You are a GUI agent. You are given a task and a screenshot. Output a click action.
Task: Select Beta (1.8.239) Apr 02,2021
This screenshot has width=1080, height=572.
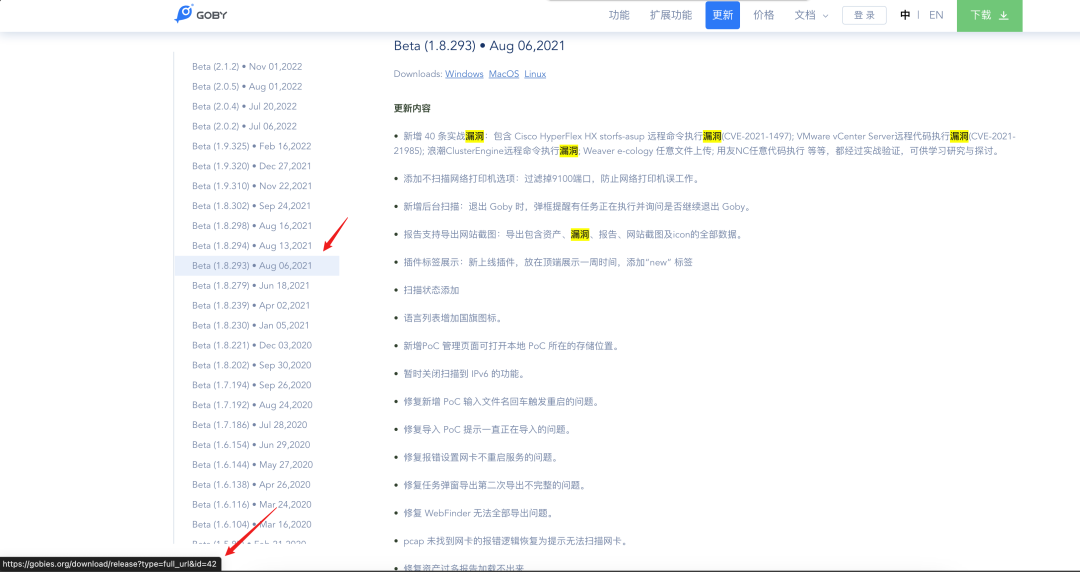(251, 306)
